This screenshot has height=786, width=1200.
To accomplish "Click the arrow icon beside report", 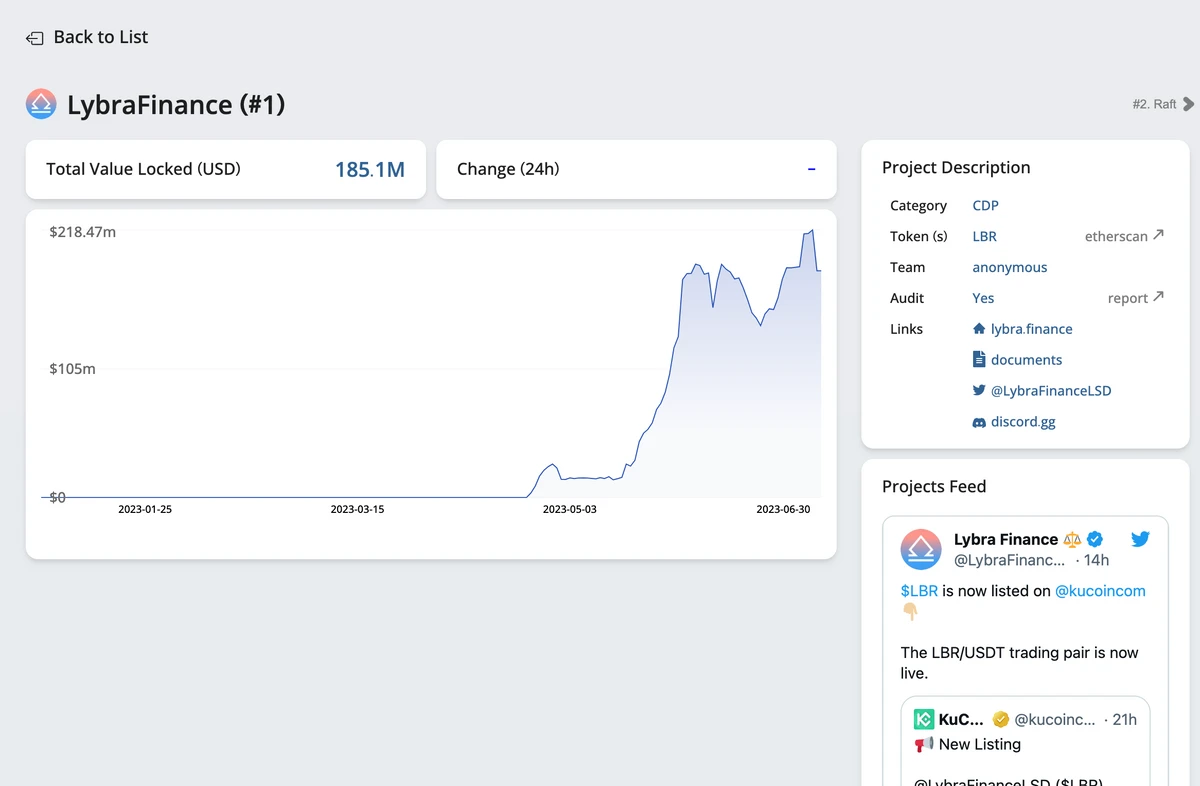I will coord(1158,297).
